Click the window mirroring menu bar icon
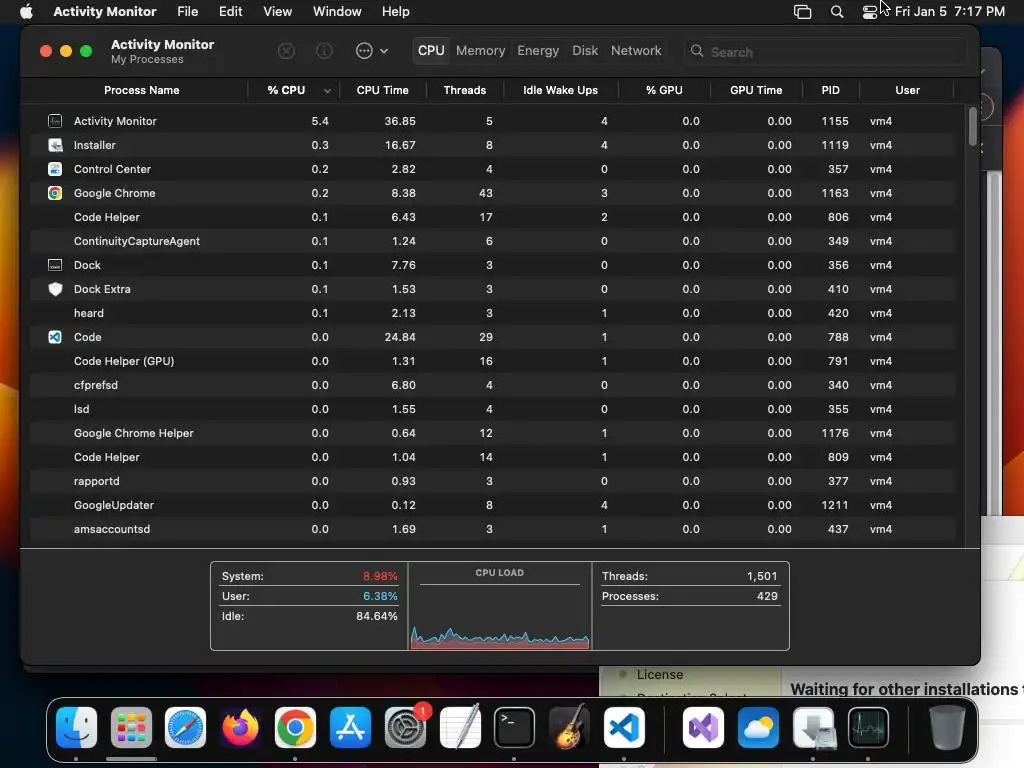The height and width of the screenshot is (768, 1024). pos(803,12)
